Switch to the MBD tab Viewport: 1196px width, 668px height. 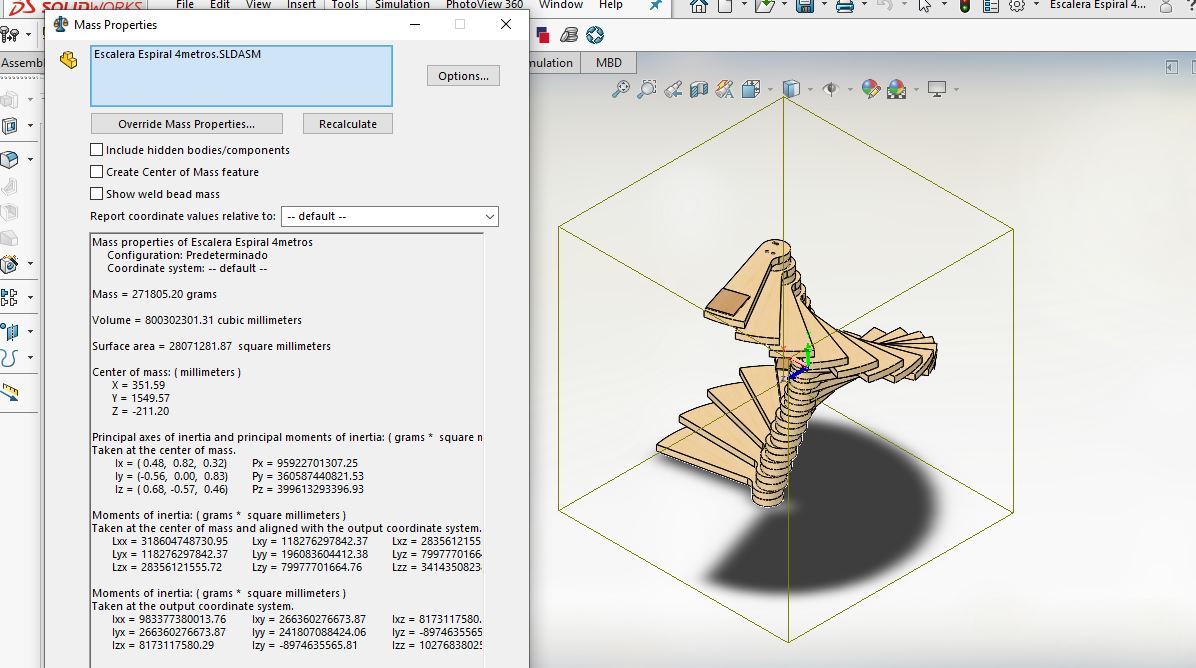click(x=608, y=63)
